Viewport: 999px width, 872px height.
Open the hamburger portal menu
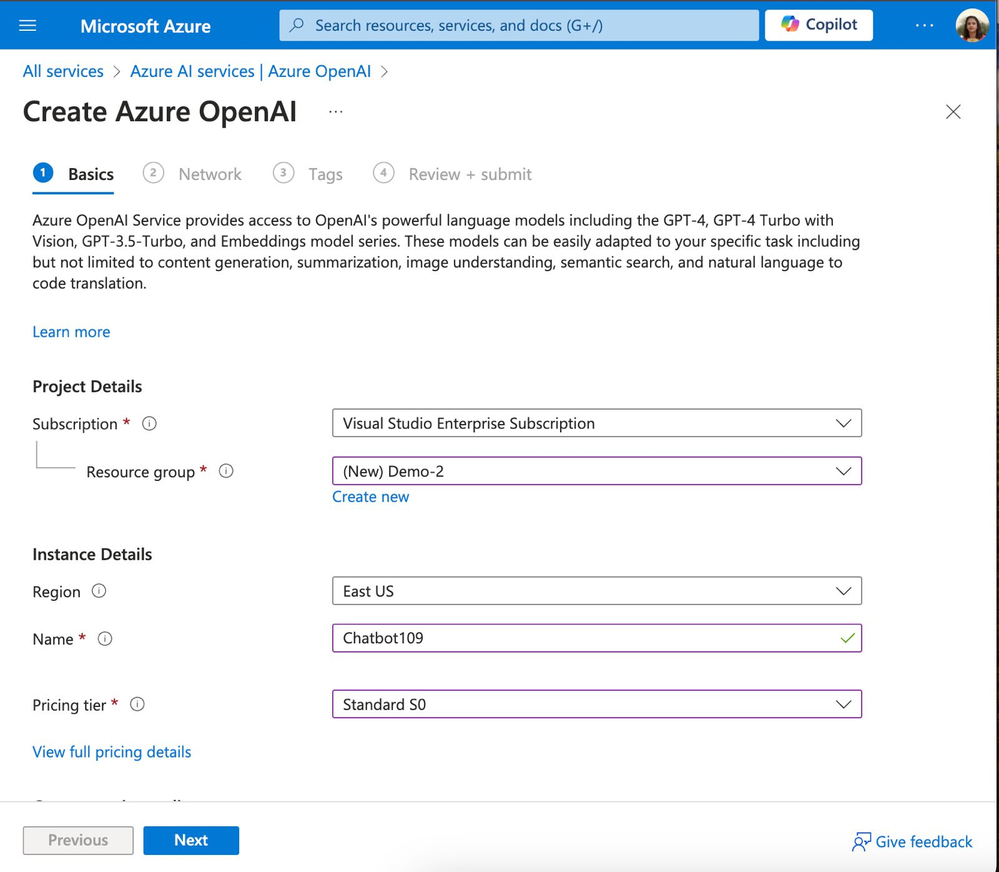click(x=27, y=25)
